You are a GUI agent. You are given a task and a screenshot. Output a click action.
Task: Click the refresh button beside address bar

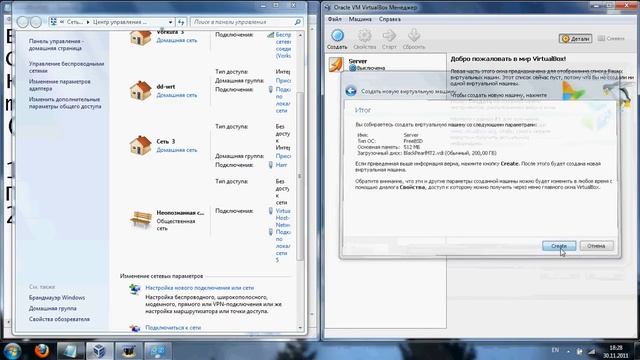(181, 22)
